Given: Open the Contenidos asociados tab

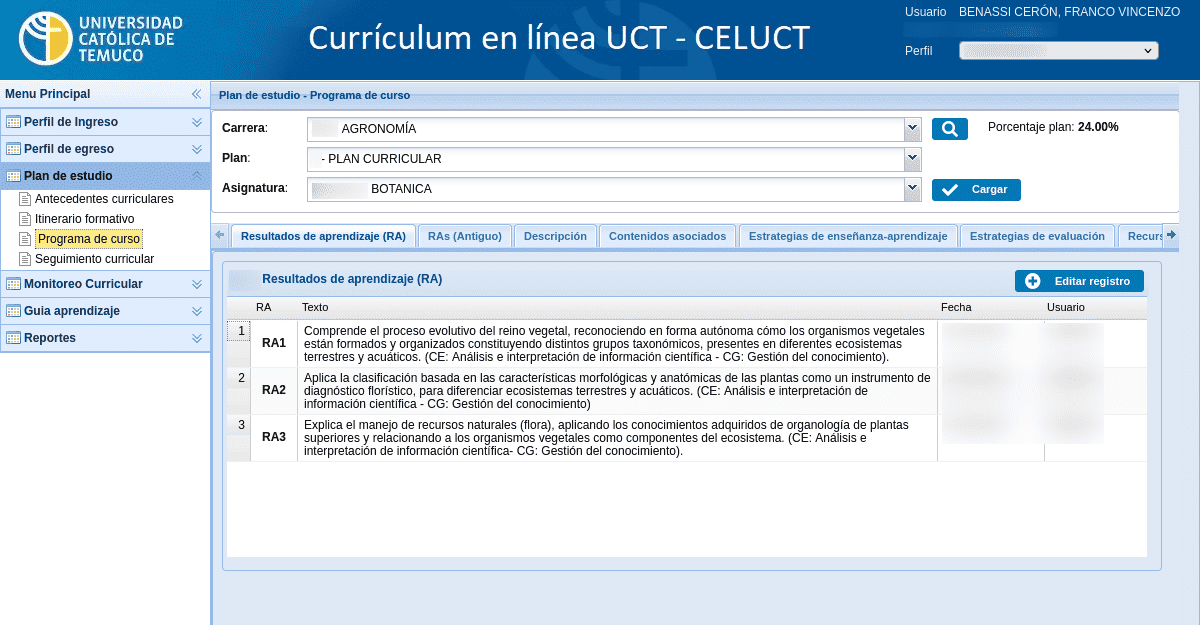Looking at the screenshot, I should [667, 236].
